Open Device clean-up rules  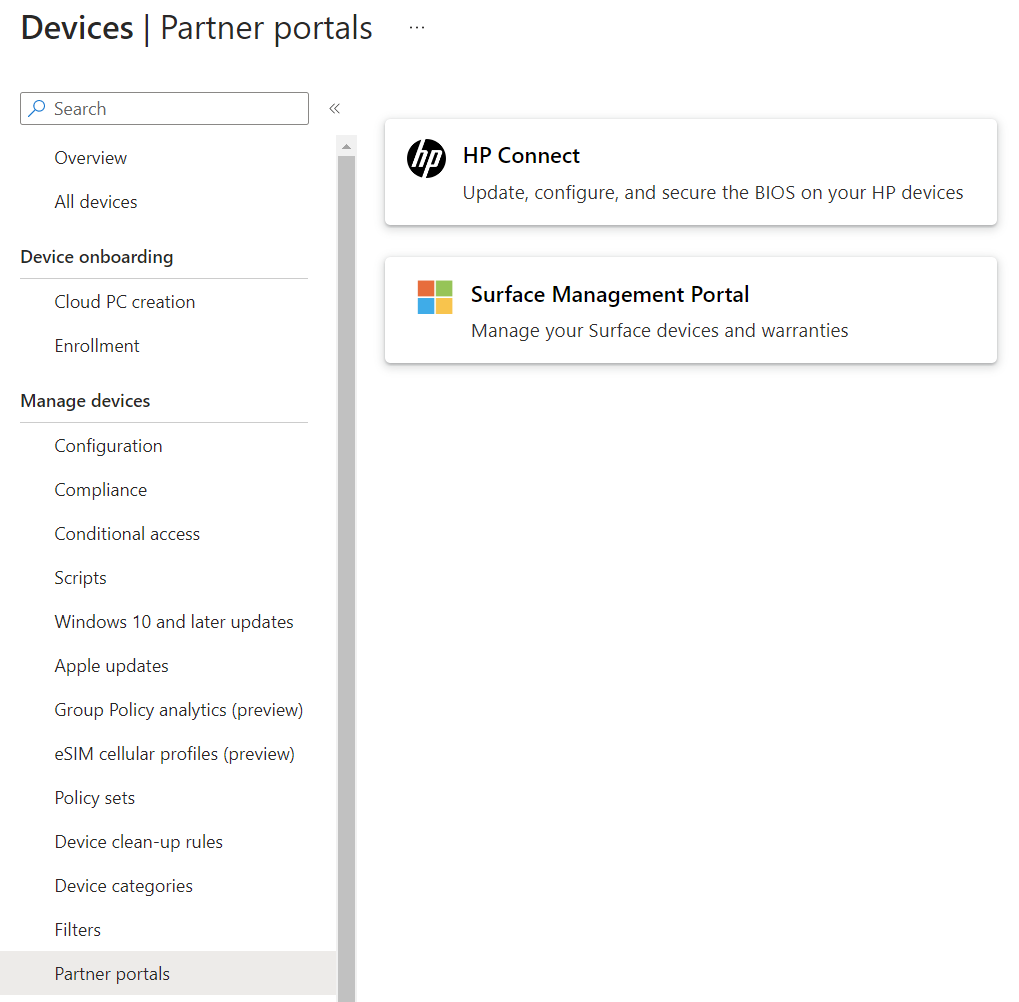point(138,842)
